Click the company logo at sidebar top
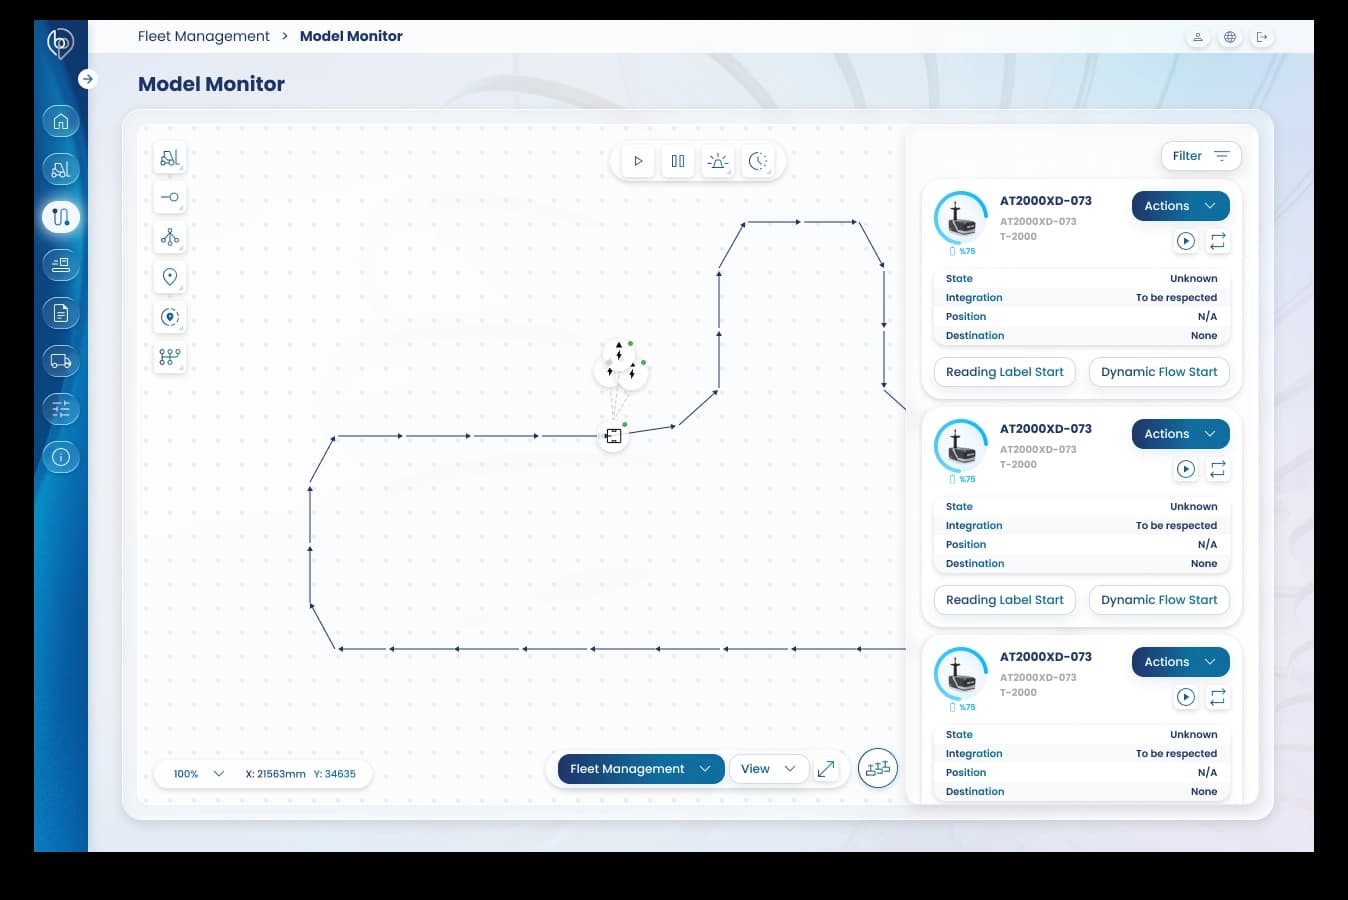Viewport: 1348px width, 900px height. tap(60, 43)
